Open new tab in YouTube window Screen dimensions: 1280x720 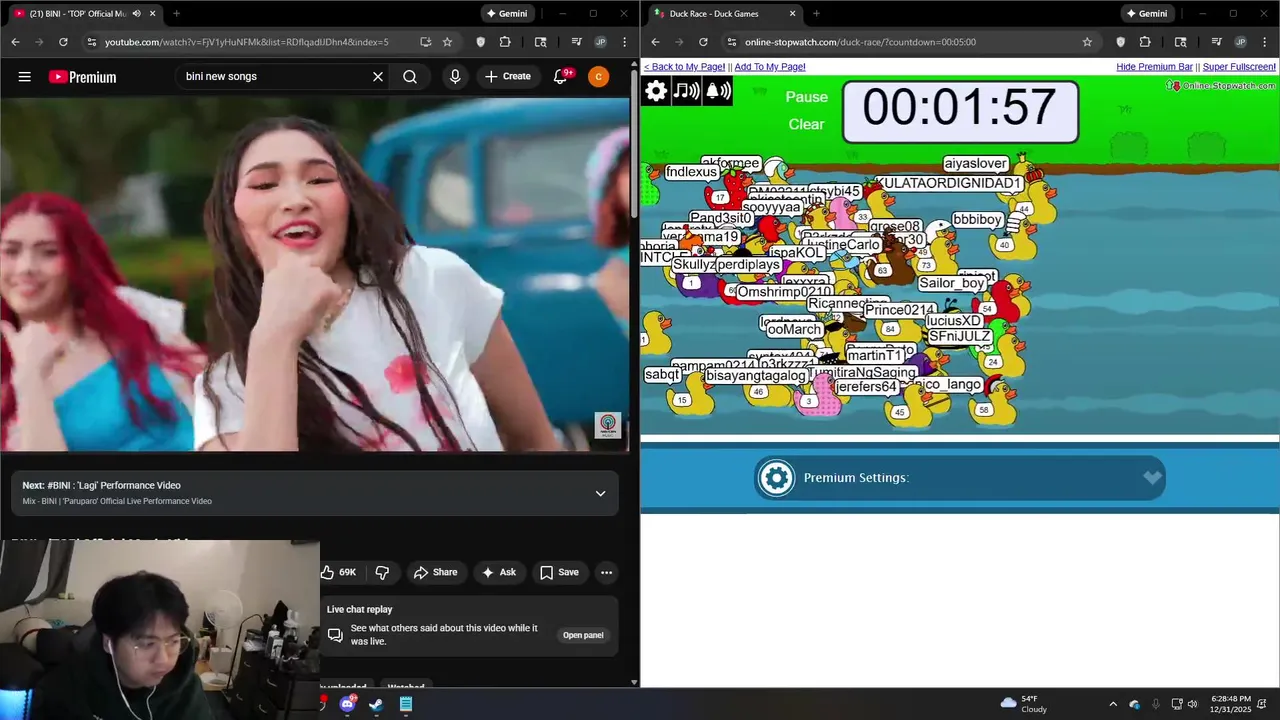176,14
